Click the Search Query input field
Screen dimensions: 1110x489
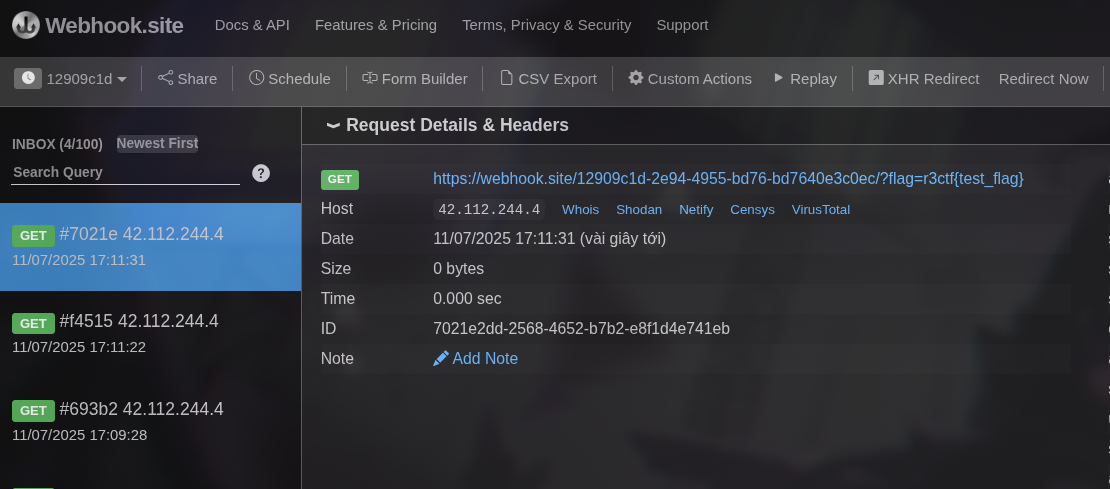[125, 172]
